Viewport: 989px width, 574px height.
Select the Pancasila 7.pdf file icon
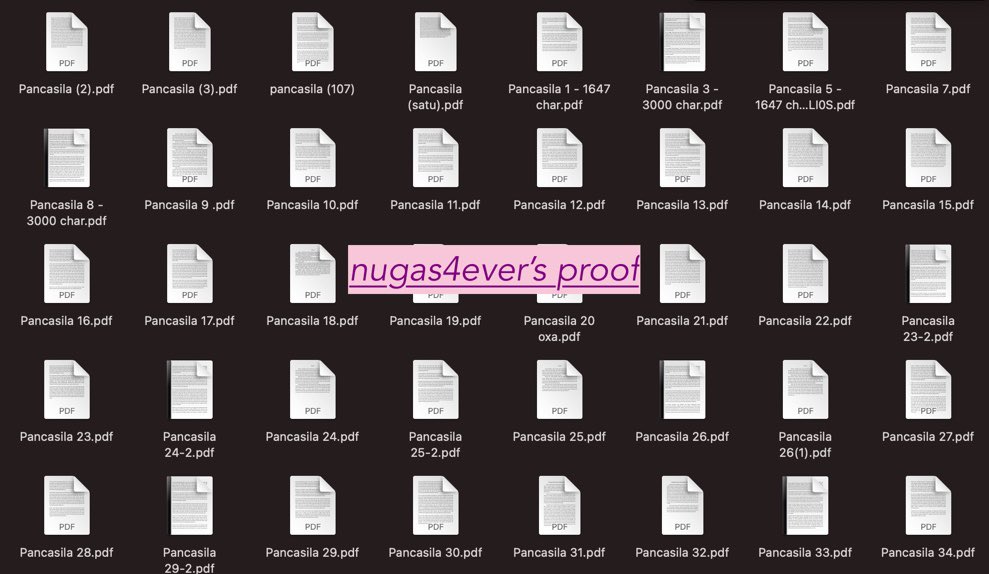coord(928,42)
